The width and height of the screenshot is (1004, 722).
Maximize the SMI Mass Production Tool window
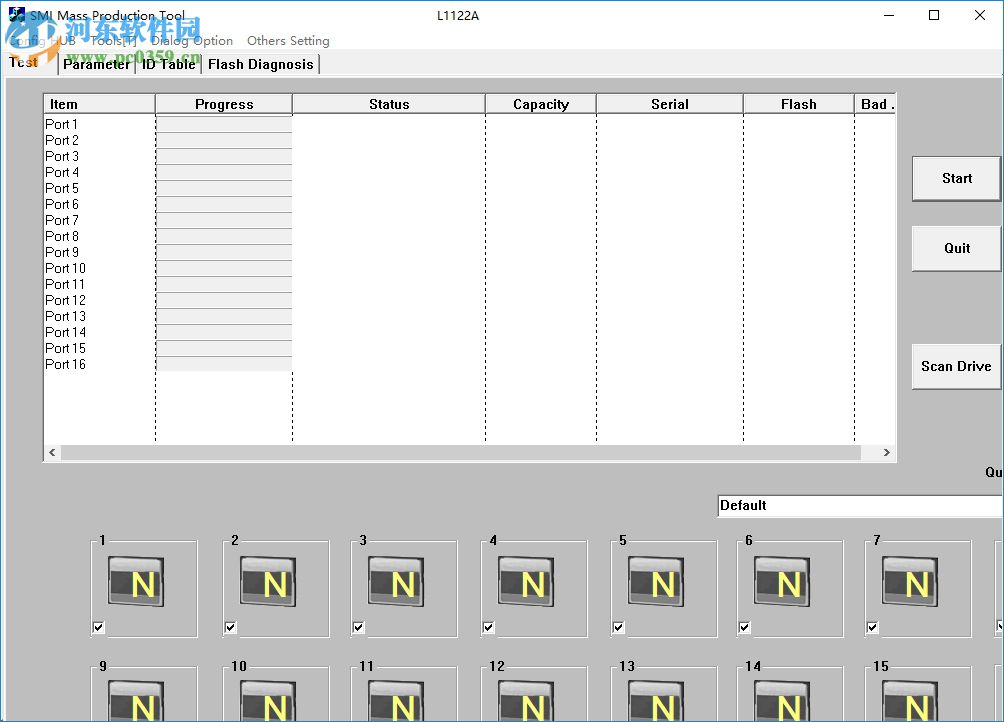point(934,15)
